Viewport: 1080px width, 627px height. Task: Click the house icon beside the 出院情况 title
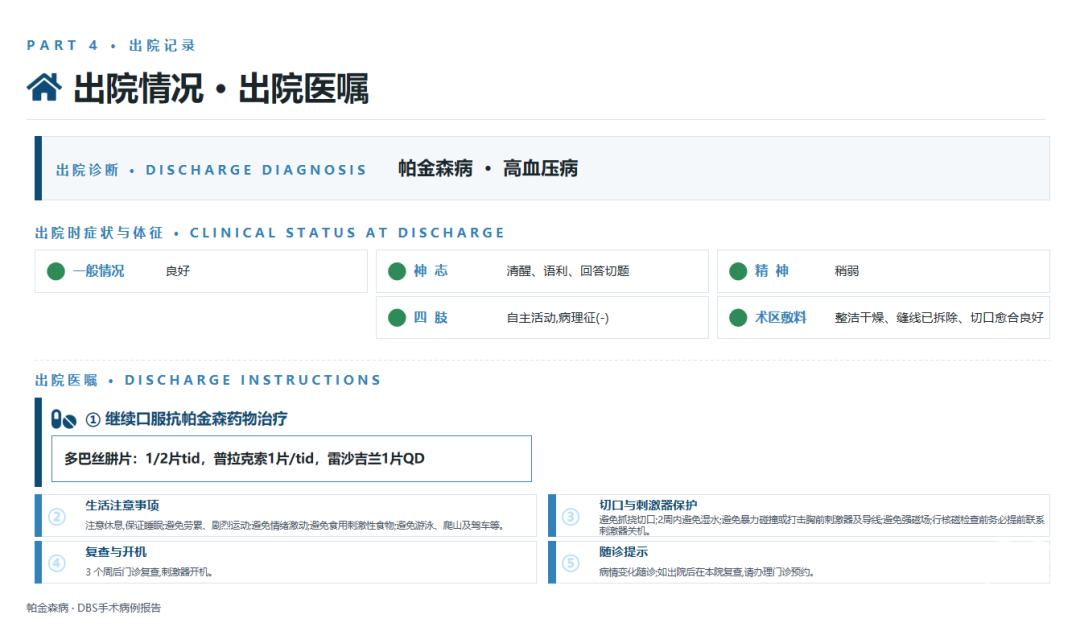coord(44,88)
